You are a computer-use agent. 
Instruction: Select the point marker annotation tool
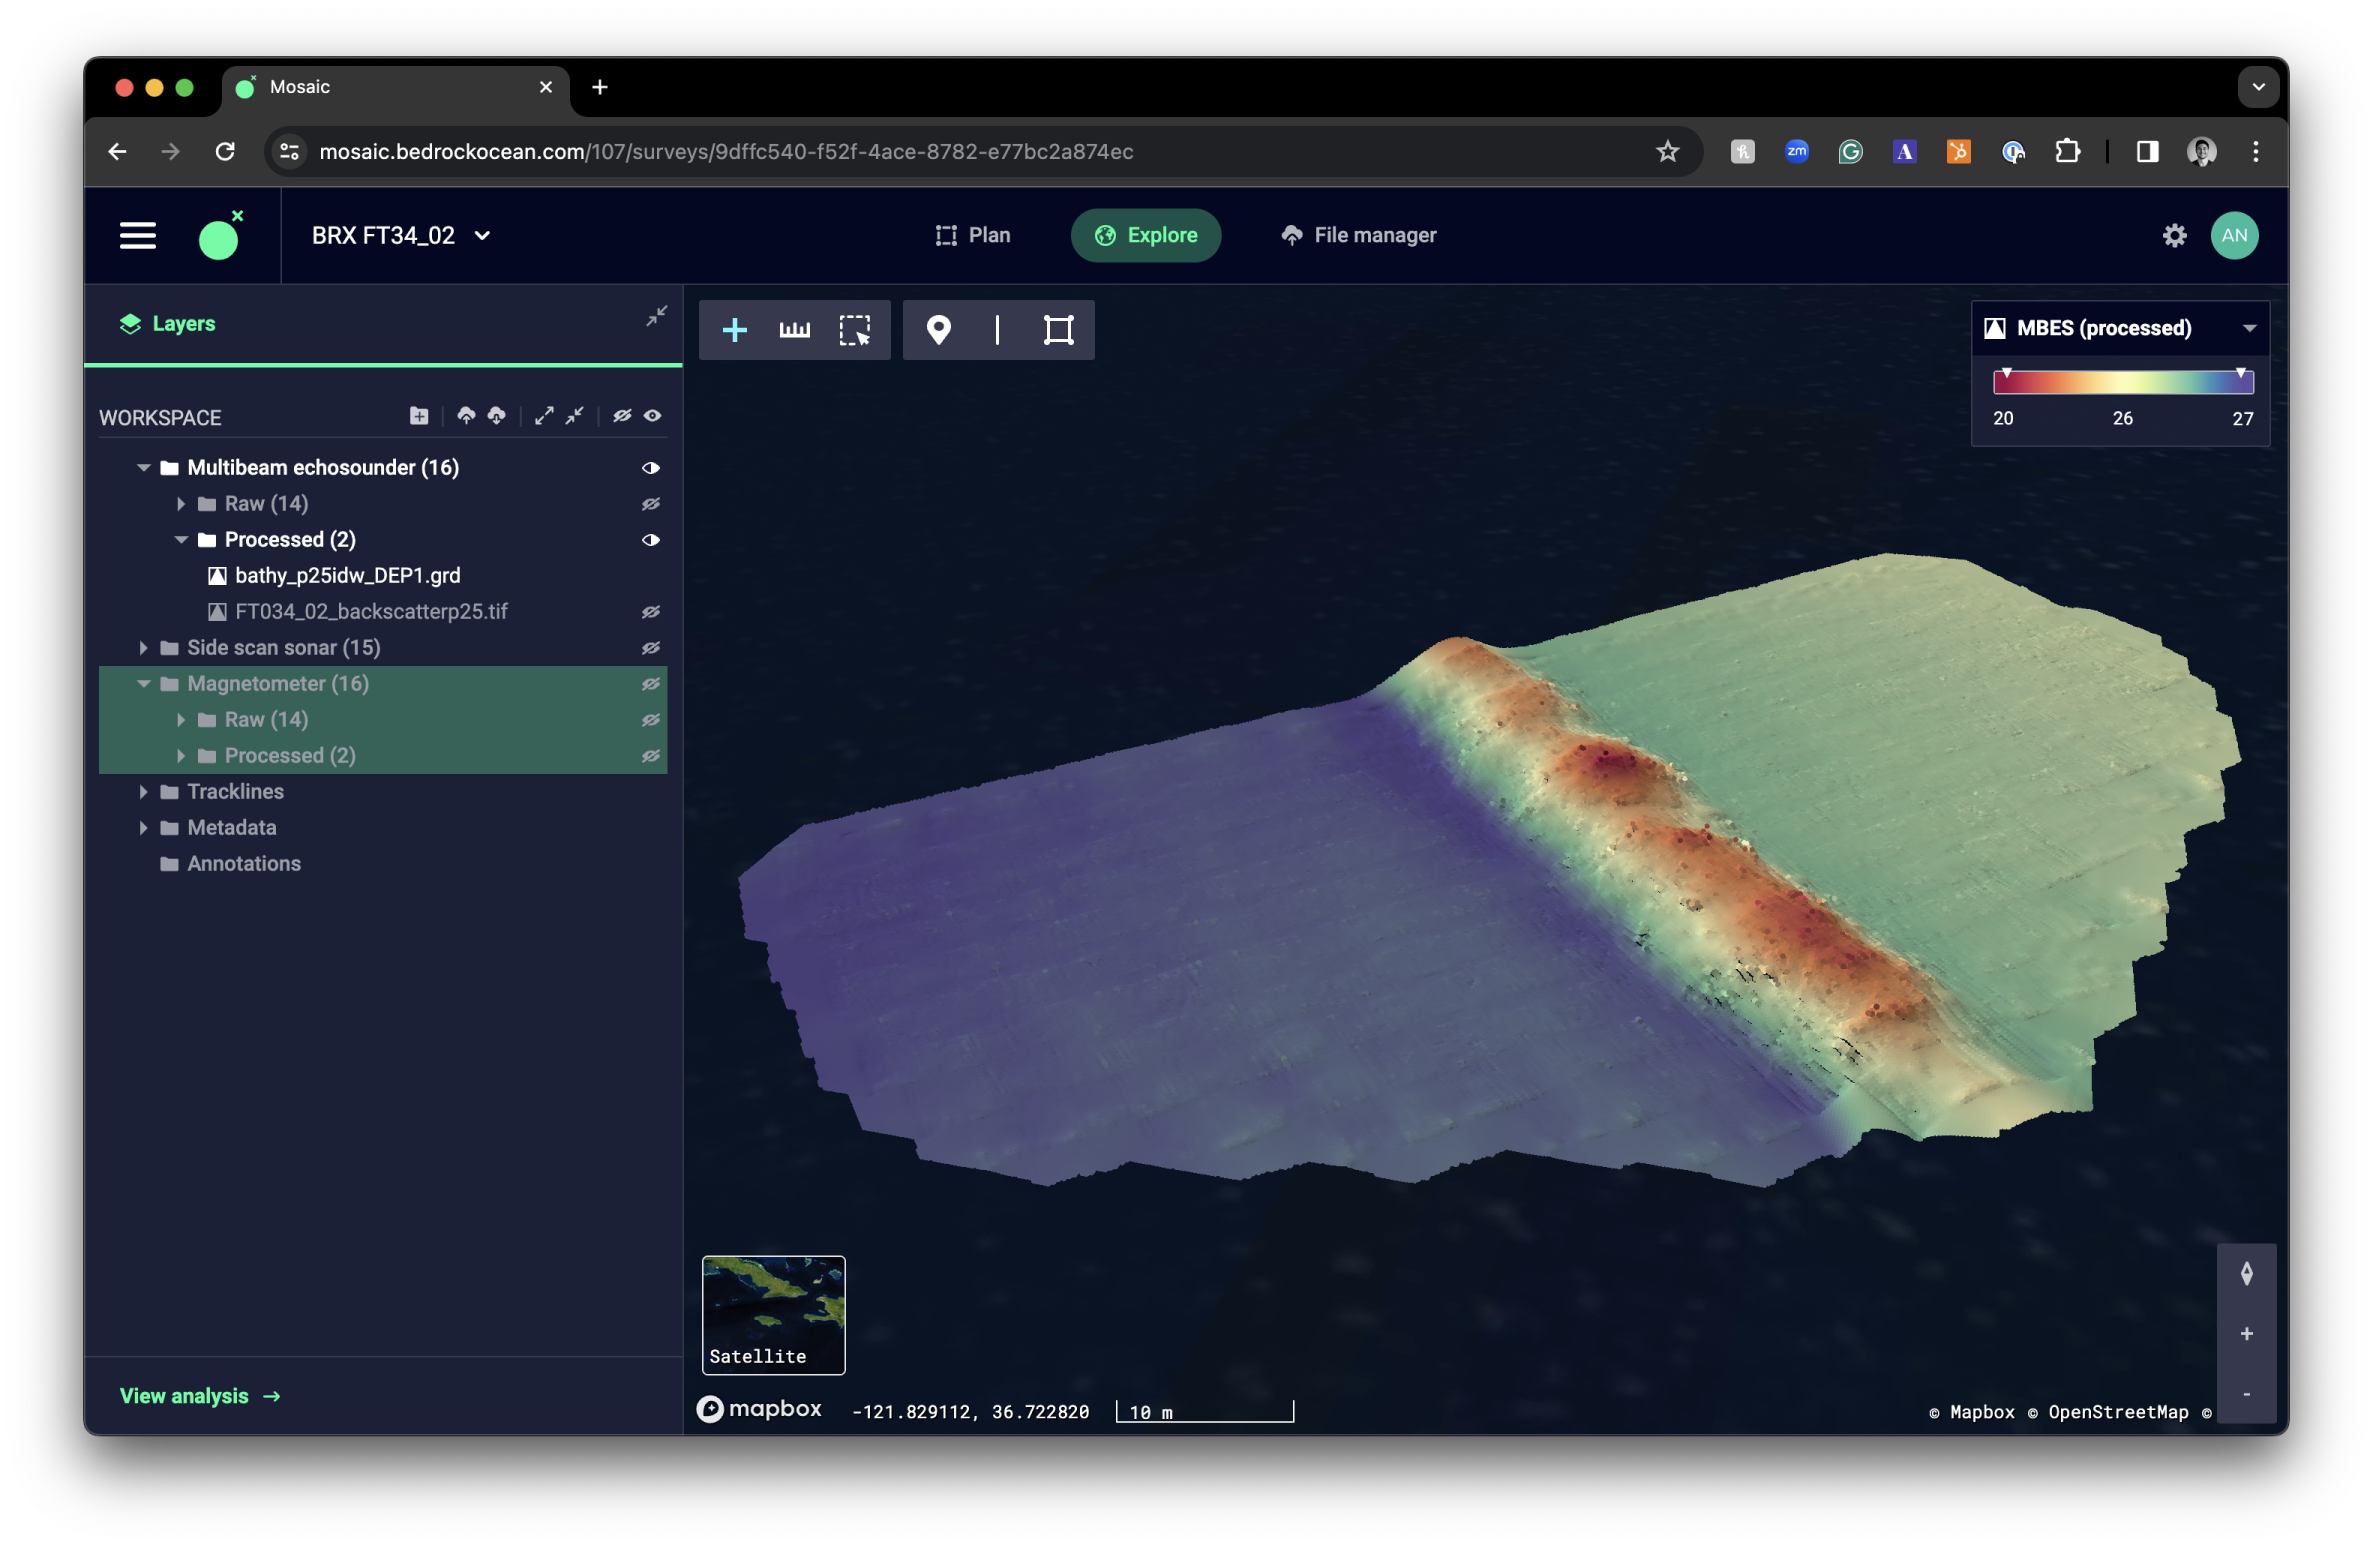click(x=938, y=330)
